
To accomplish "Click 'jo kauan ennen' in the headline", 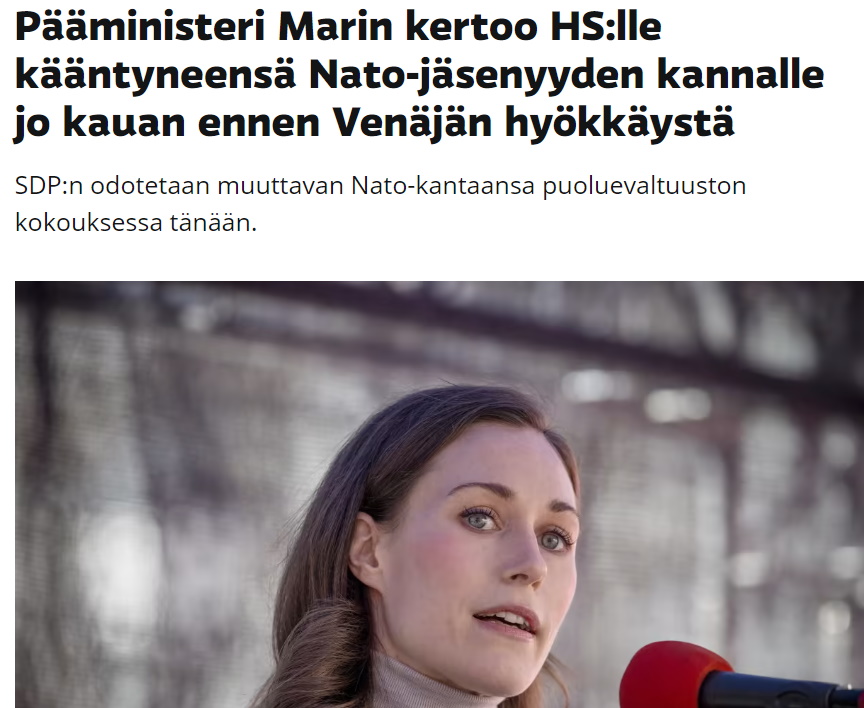I will click(x=166, y=122).
